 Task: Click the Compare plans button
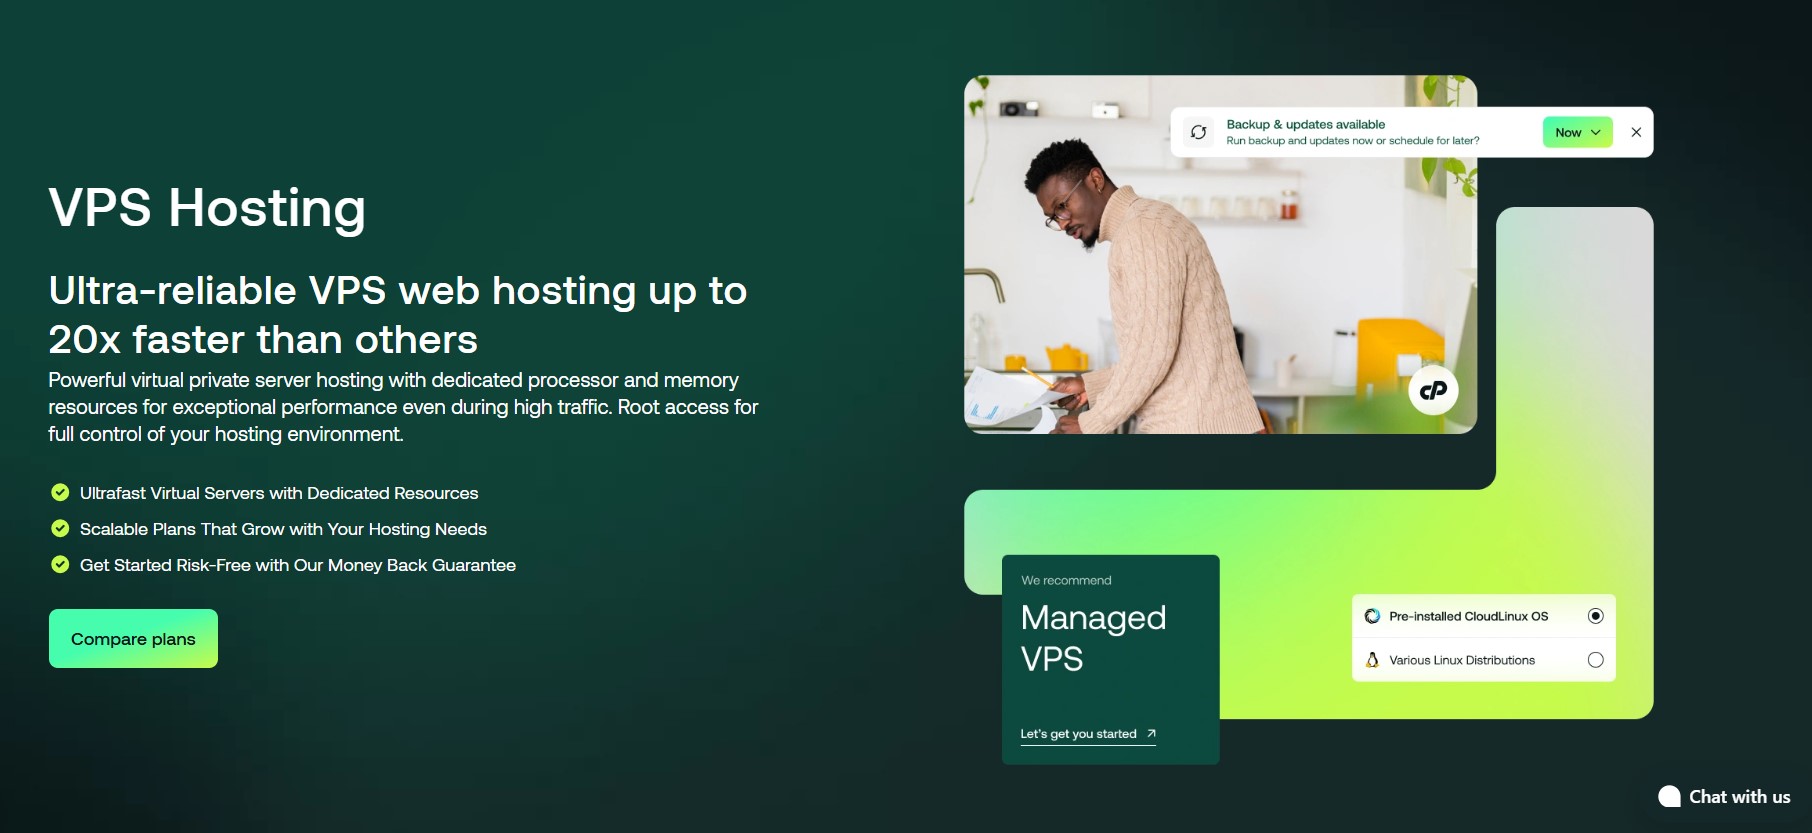coord(133,638)
